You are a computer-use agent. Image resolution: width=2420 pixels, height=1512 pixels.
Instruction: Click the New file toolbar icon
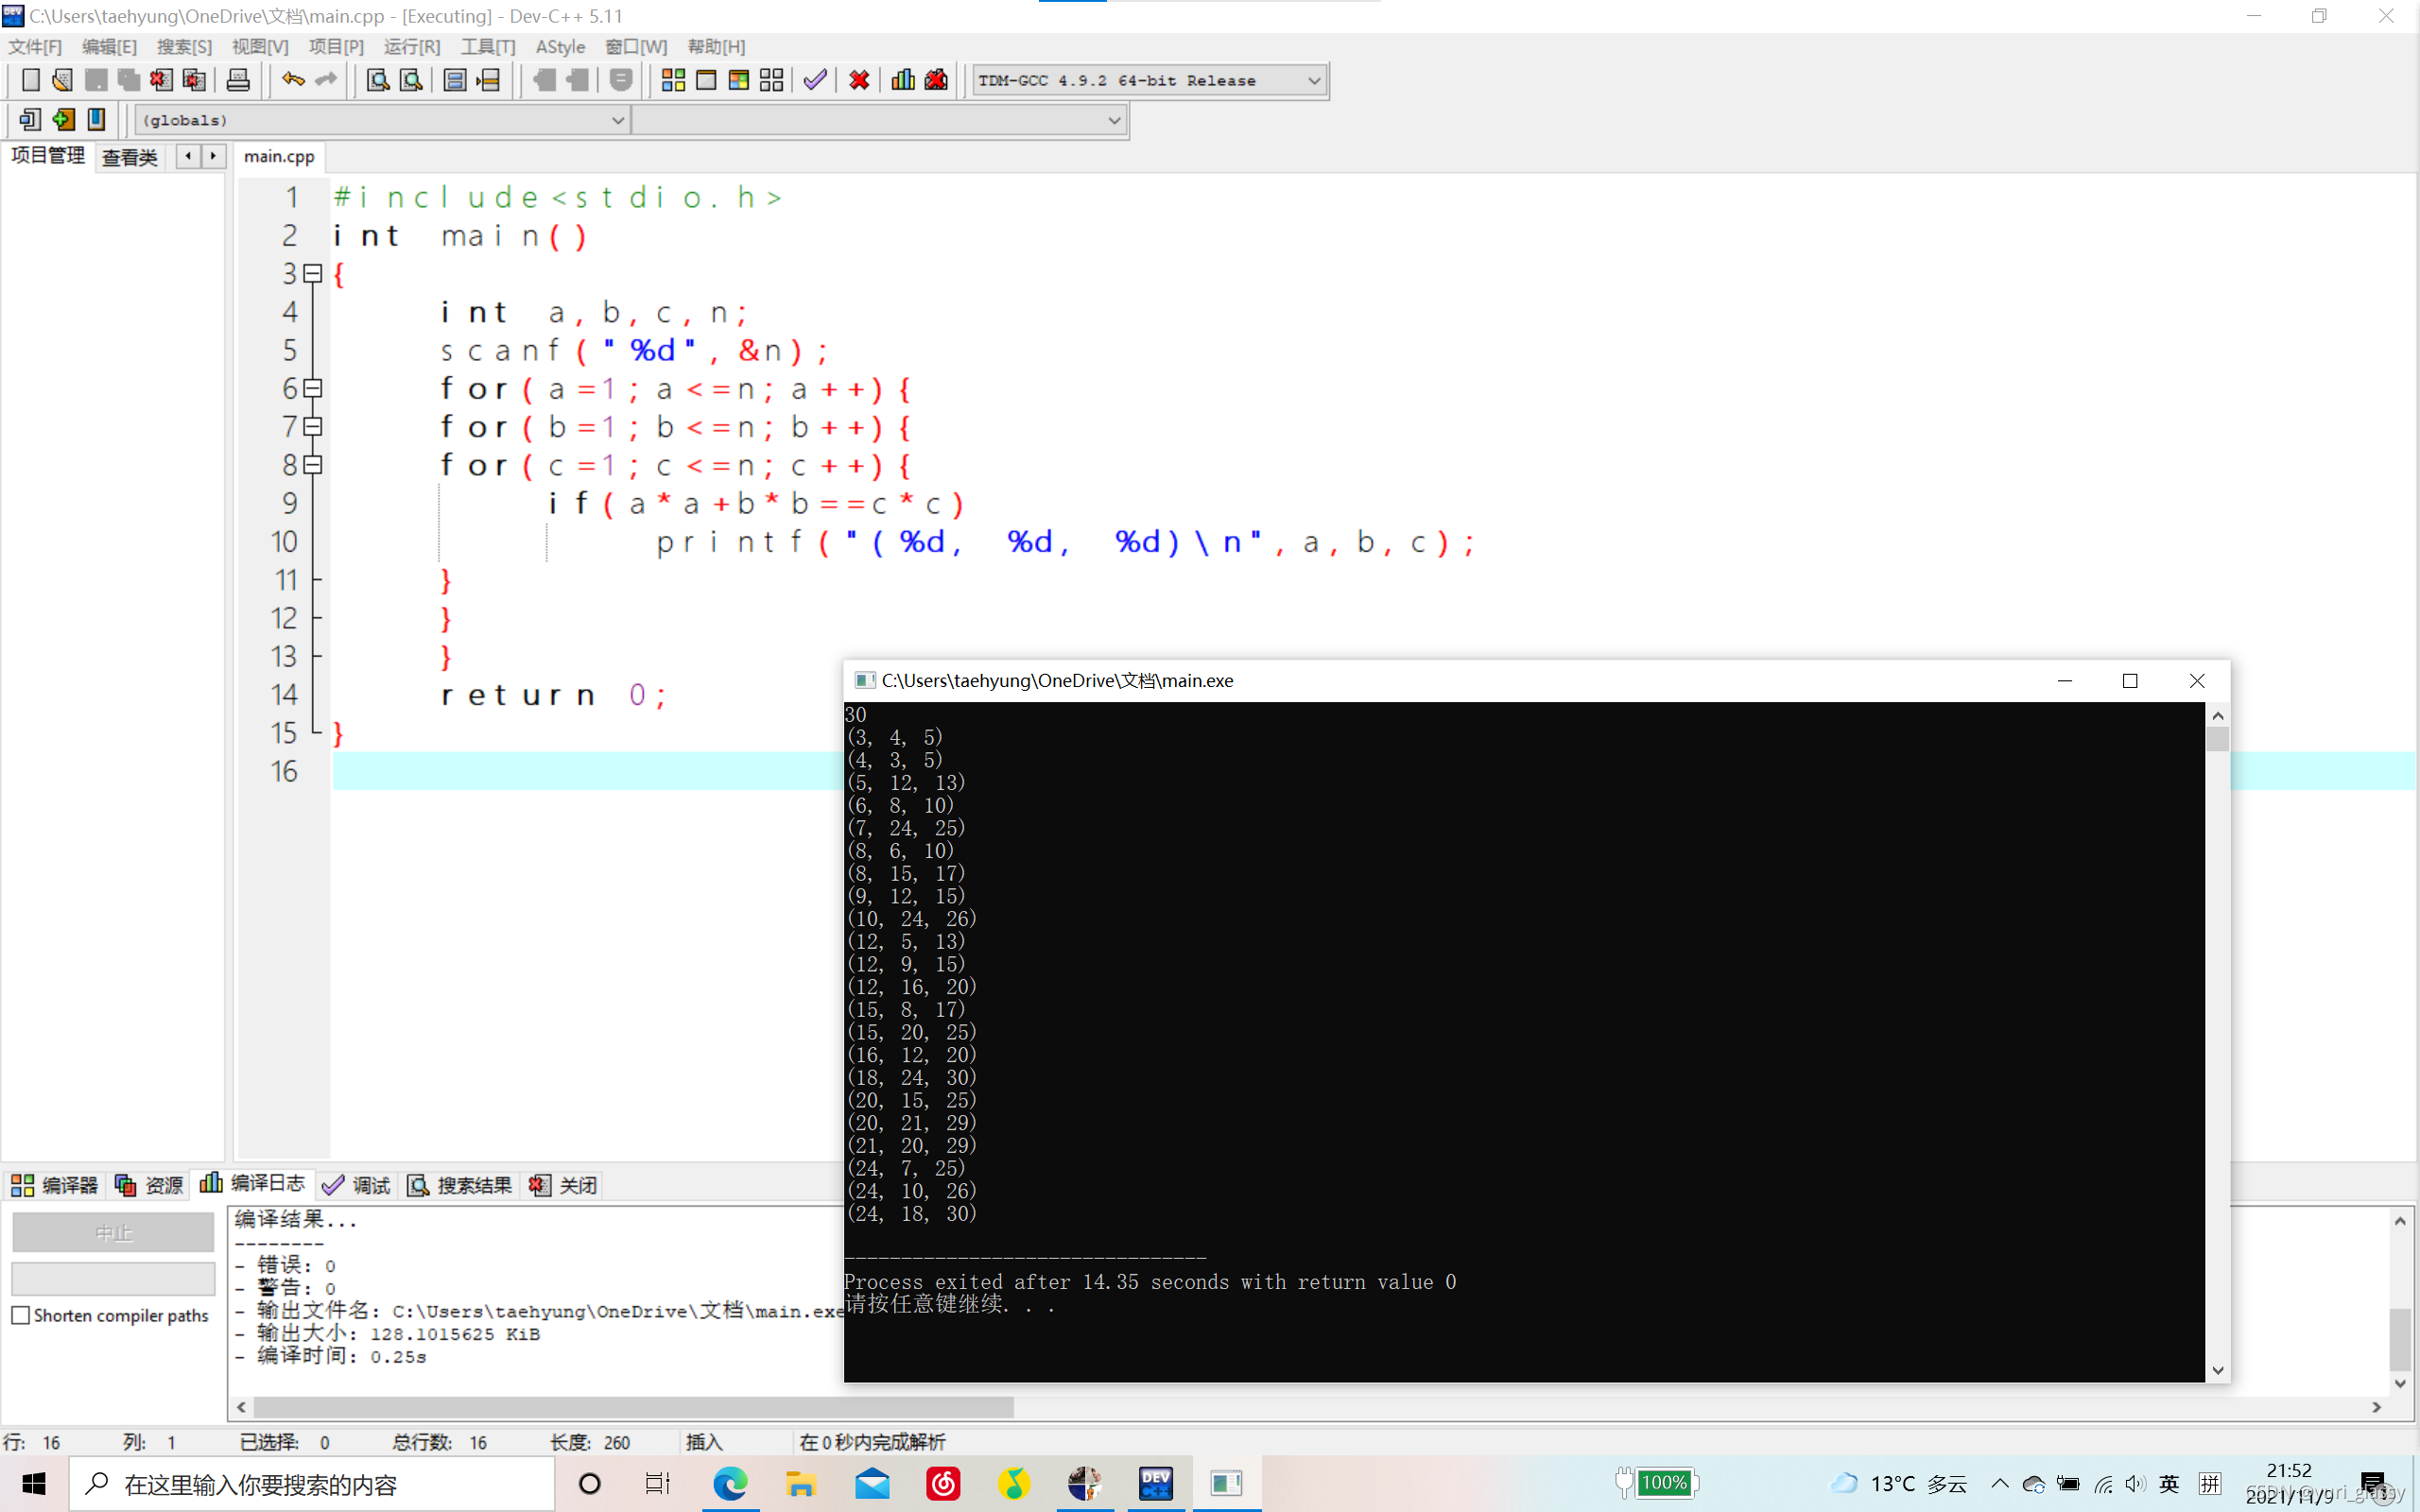(30, 80)
